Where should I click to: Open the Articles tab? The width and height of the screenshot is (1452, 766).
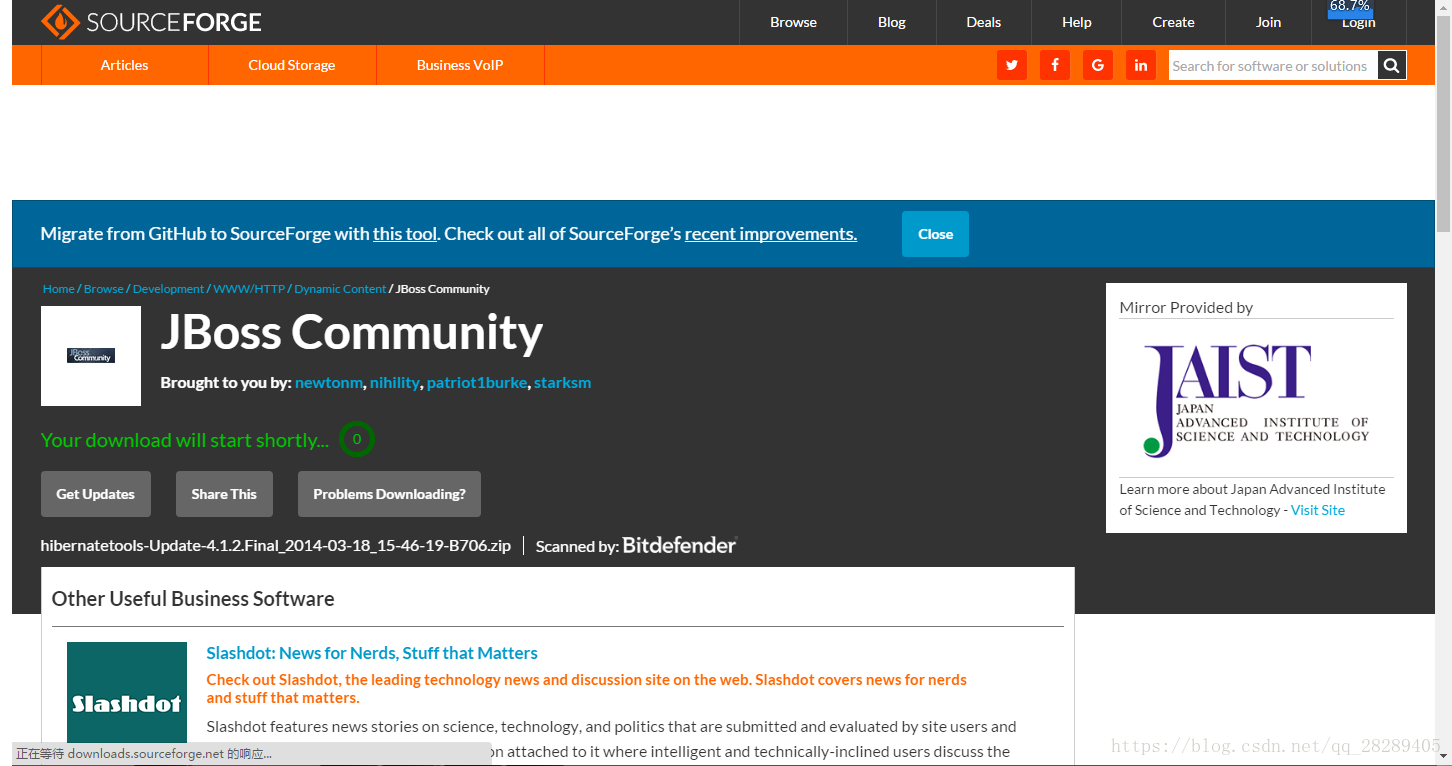[125, 65]
